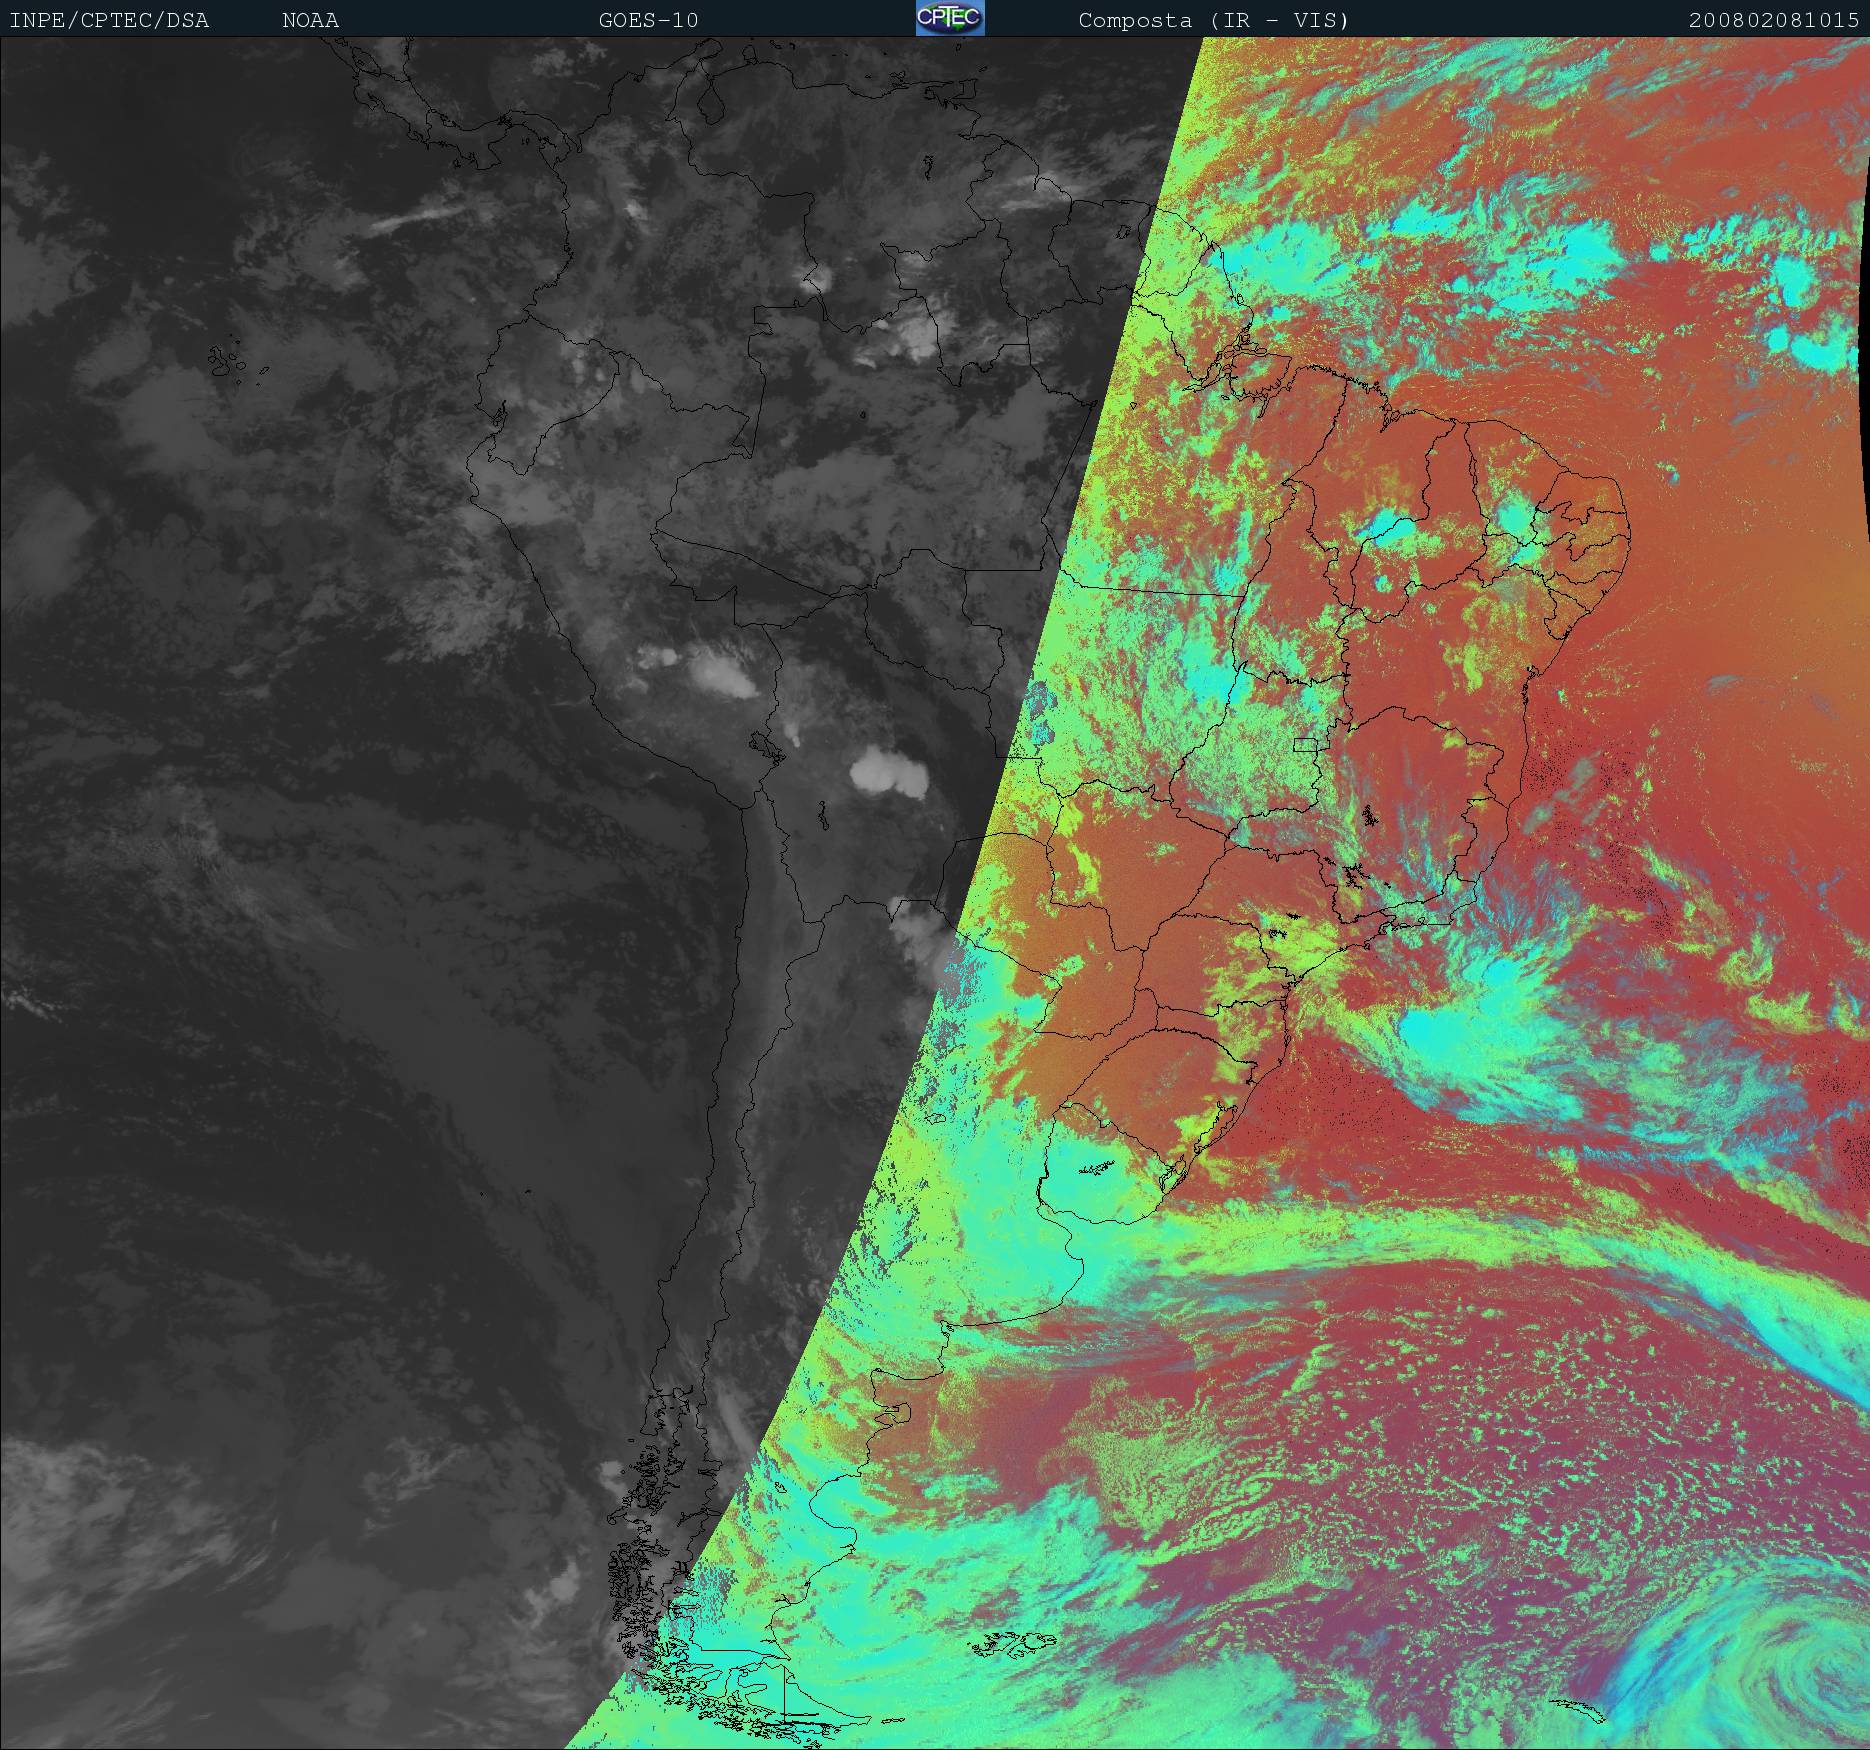This screenshot has width=1870, height=1750.
Task: Click the GOES-10 satellite label
Action: tap(648, 20)
